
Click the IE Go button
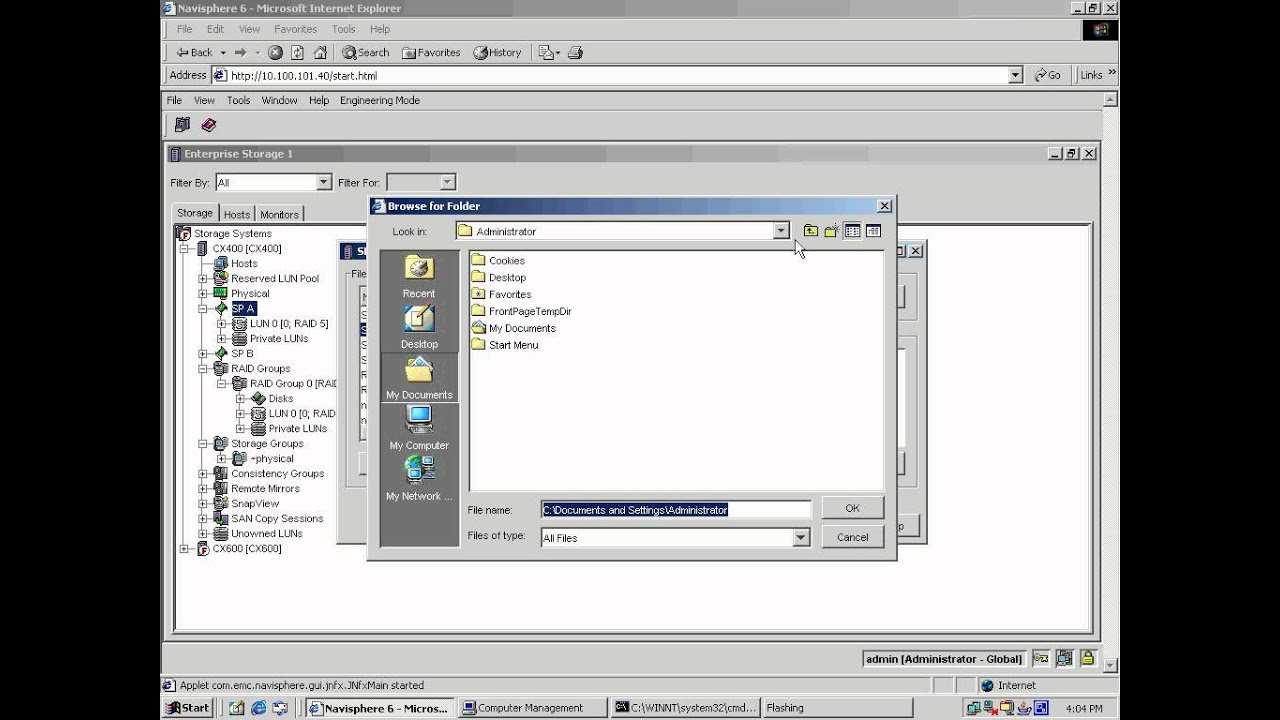click(x=1047, y=75)
